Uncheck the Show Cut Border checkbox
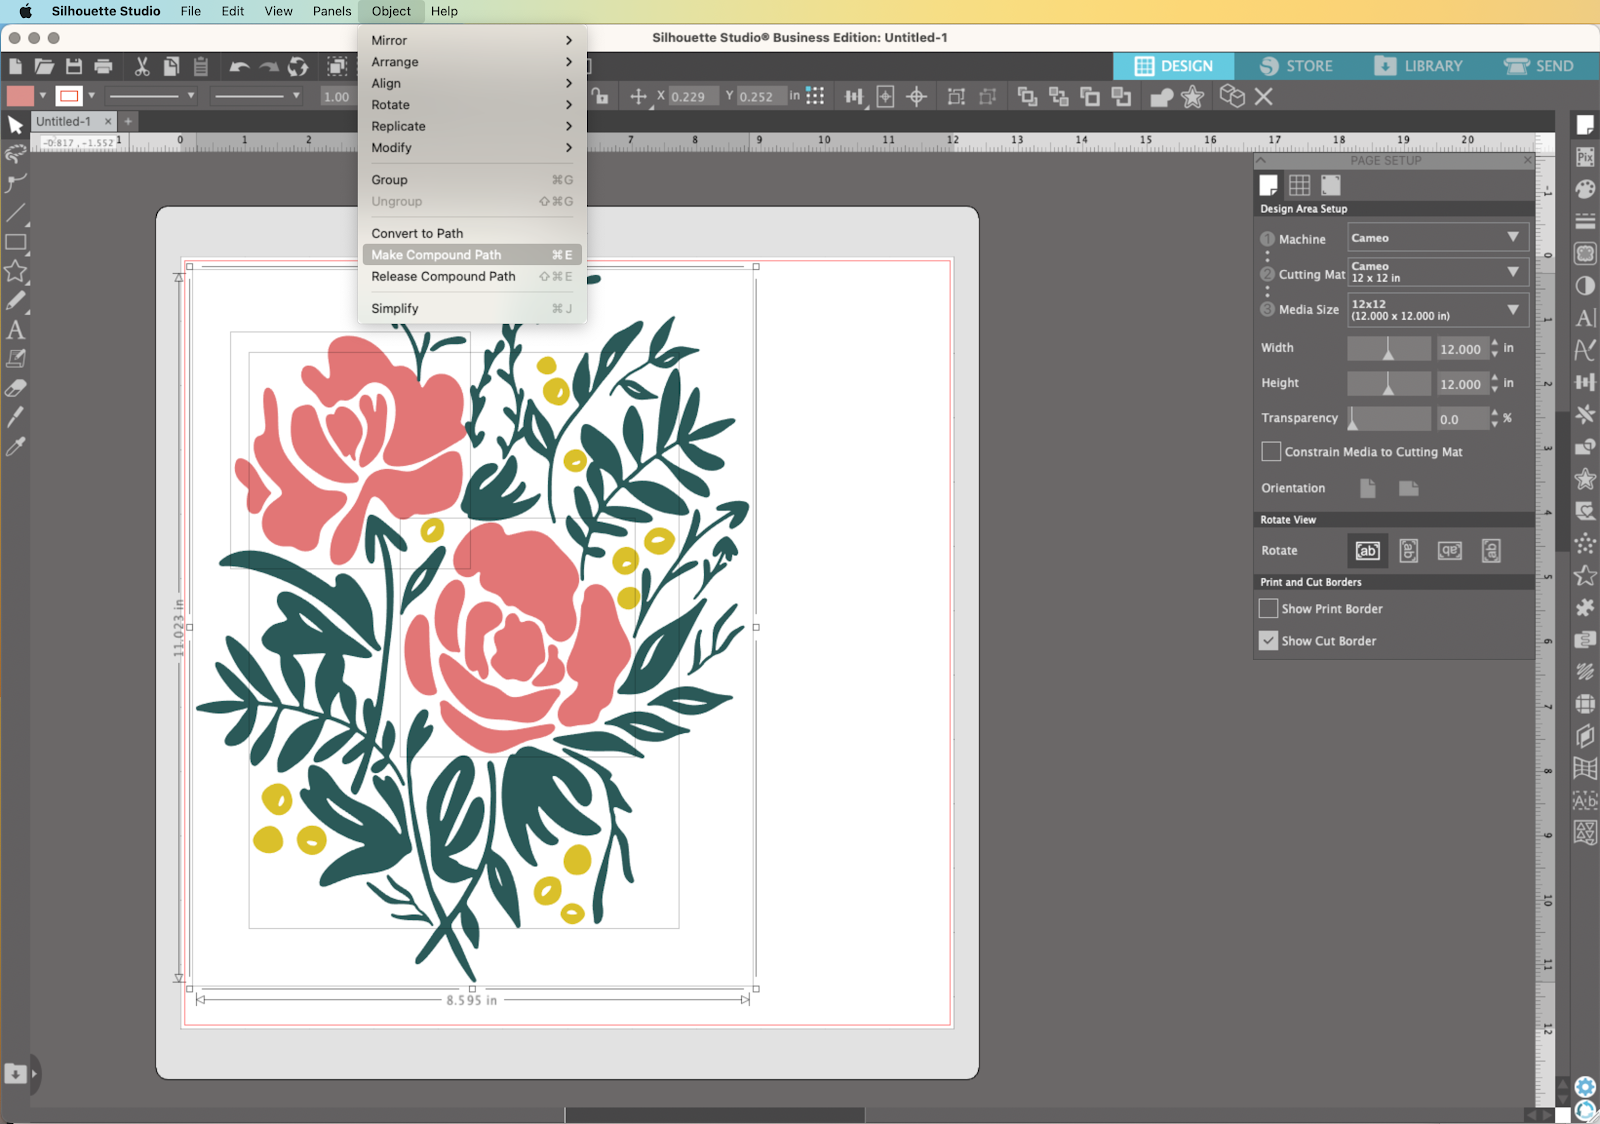Screen dimensions: 1600x1124 (1268, 641)
